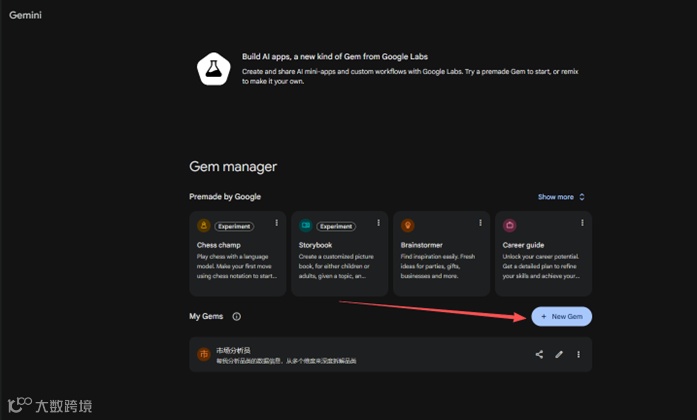Open Storybook more options menu

(378, 223)
